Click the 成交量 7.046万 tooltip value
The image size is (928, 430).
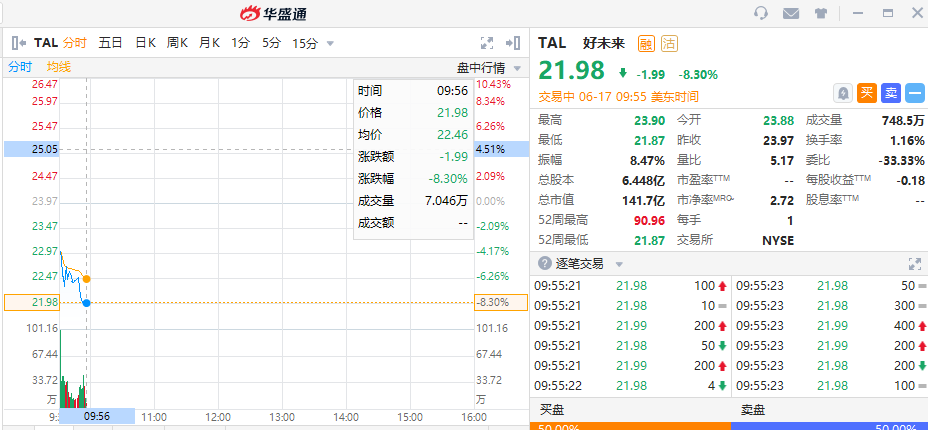[x=446, y=201]
